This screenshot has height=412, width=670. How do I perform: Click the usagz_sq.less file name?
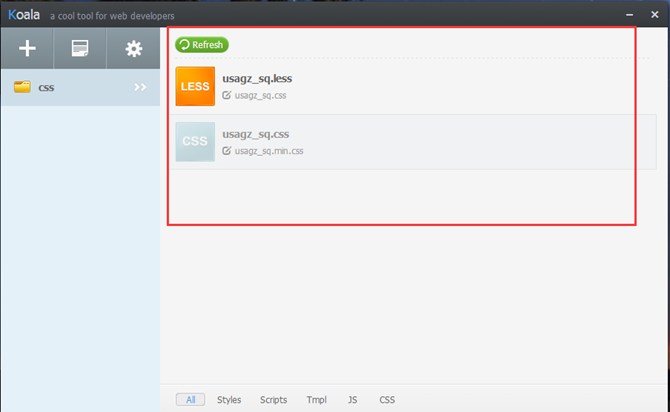pyautogui.click(x=257, y=79)
